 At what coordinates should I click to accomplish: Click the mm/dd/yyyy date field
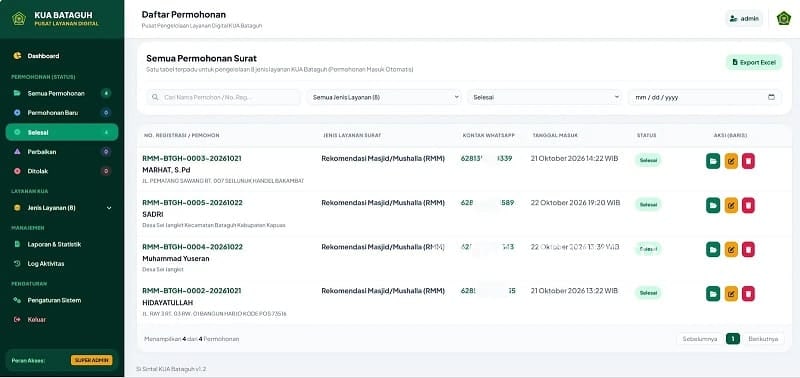[x=705, y=97]
